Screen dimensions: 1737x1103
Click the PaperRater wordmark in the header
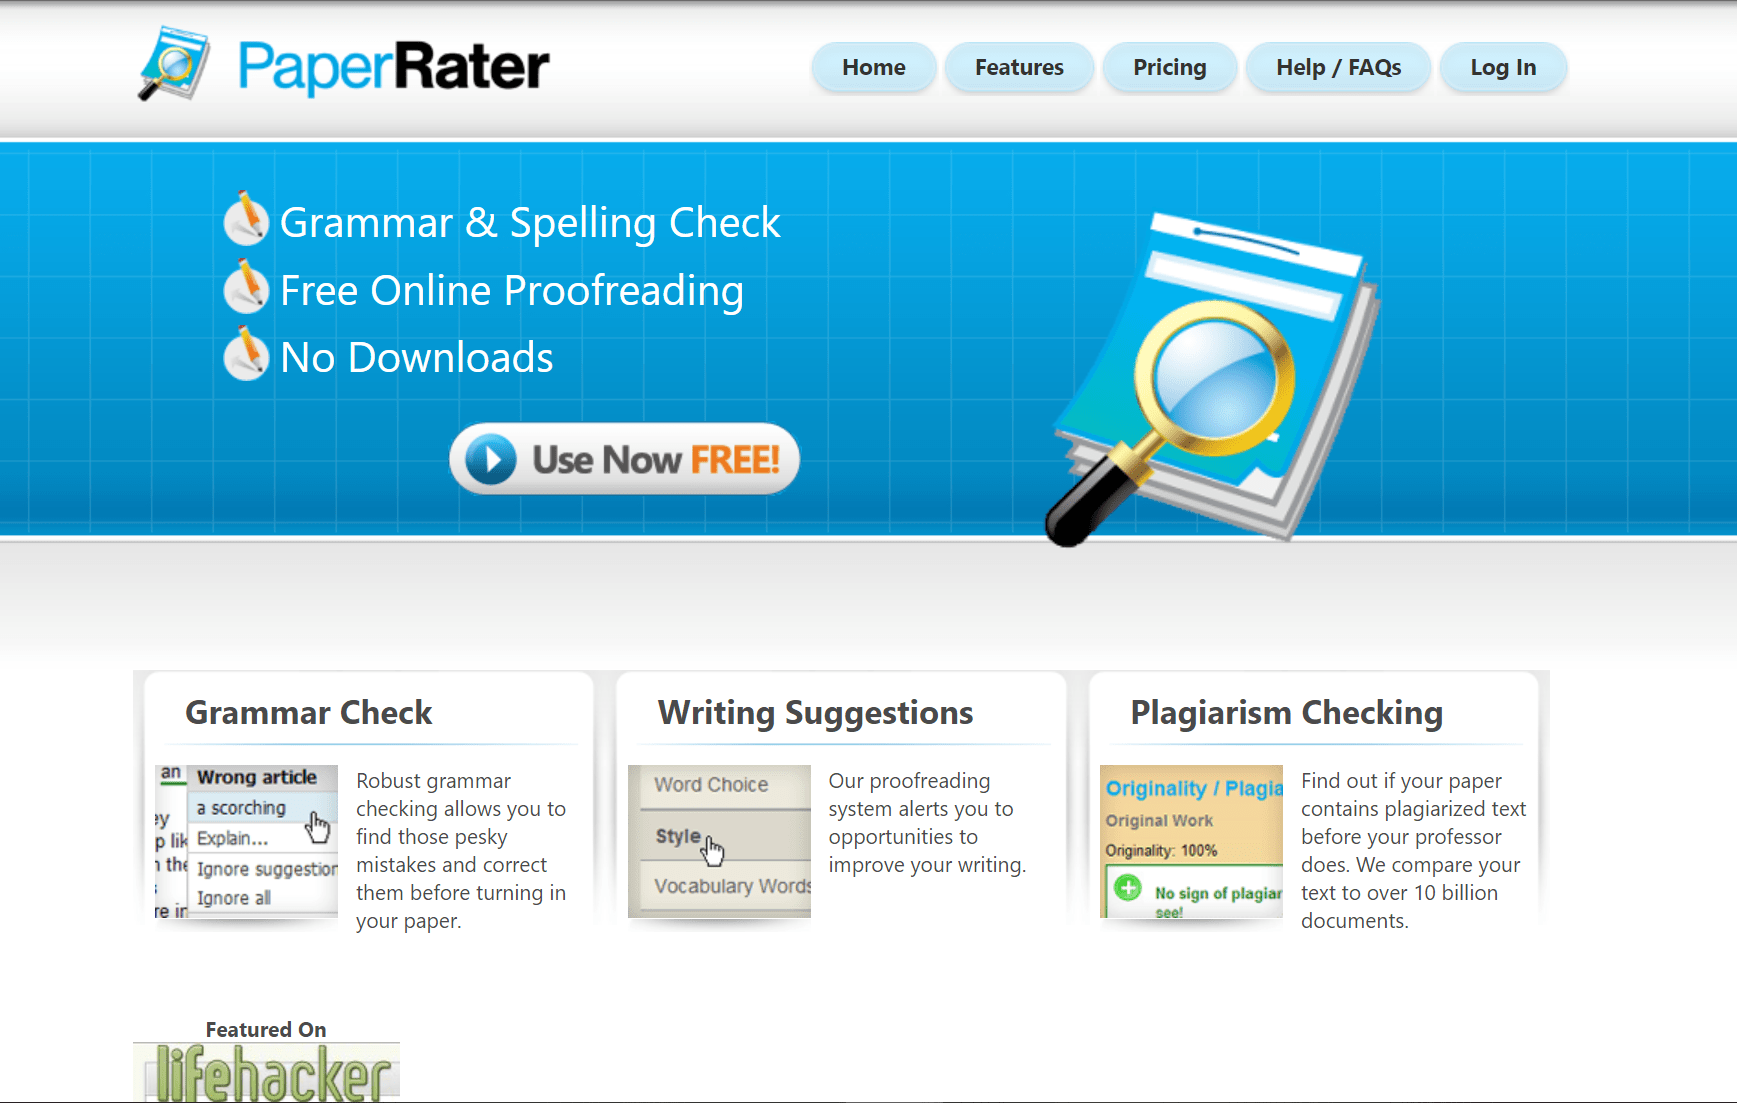pos(393,67)
